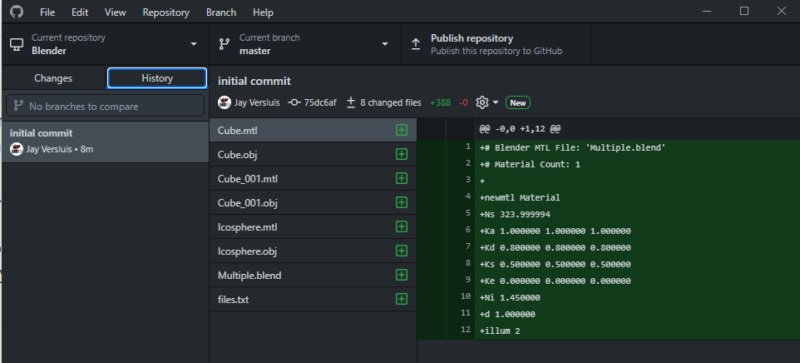This screenshot has height=363, width=800.
Task: Open the Help menu
Action: pyautogui.click(x=263, y=12)
